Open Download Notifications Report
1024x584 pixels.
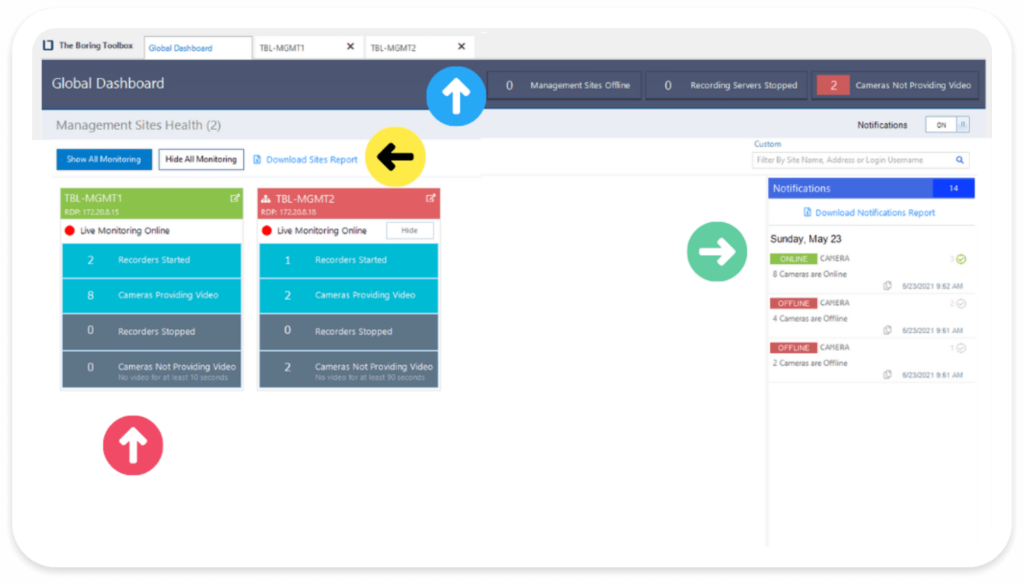pyautogui.click(x=875, y=211)
